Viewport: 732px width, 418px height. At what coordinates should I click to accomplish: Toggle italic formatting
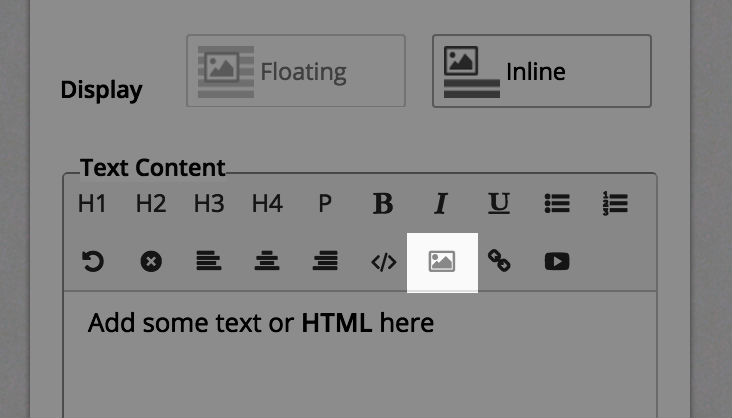441,204
